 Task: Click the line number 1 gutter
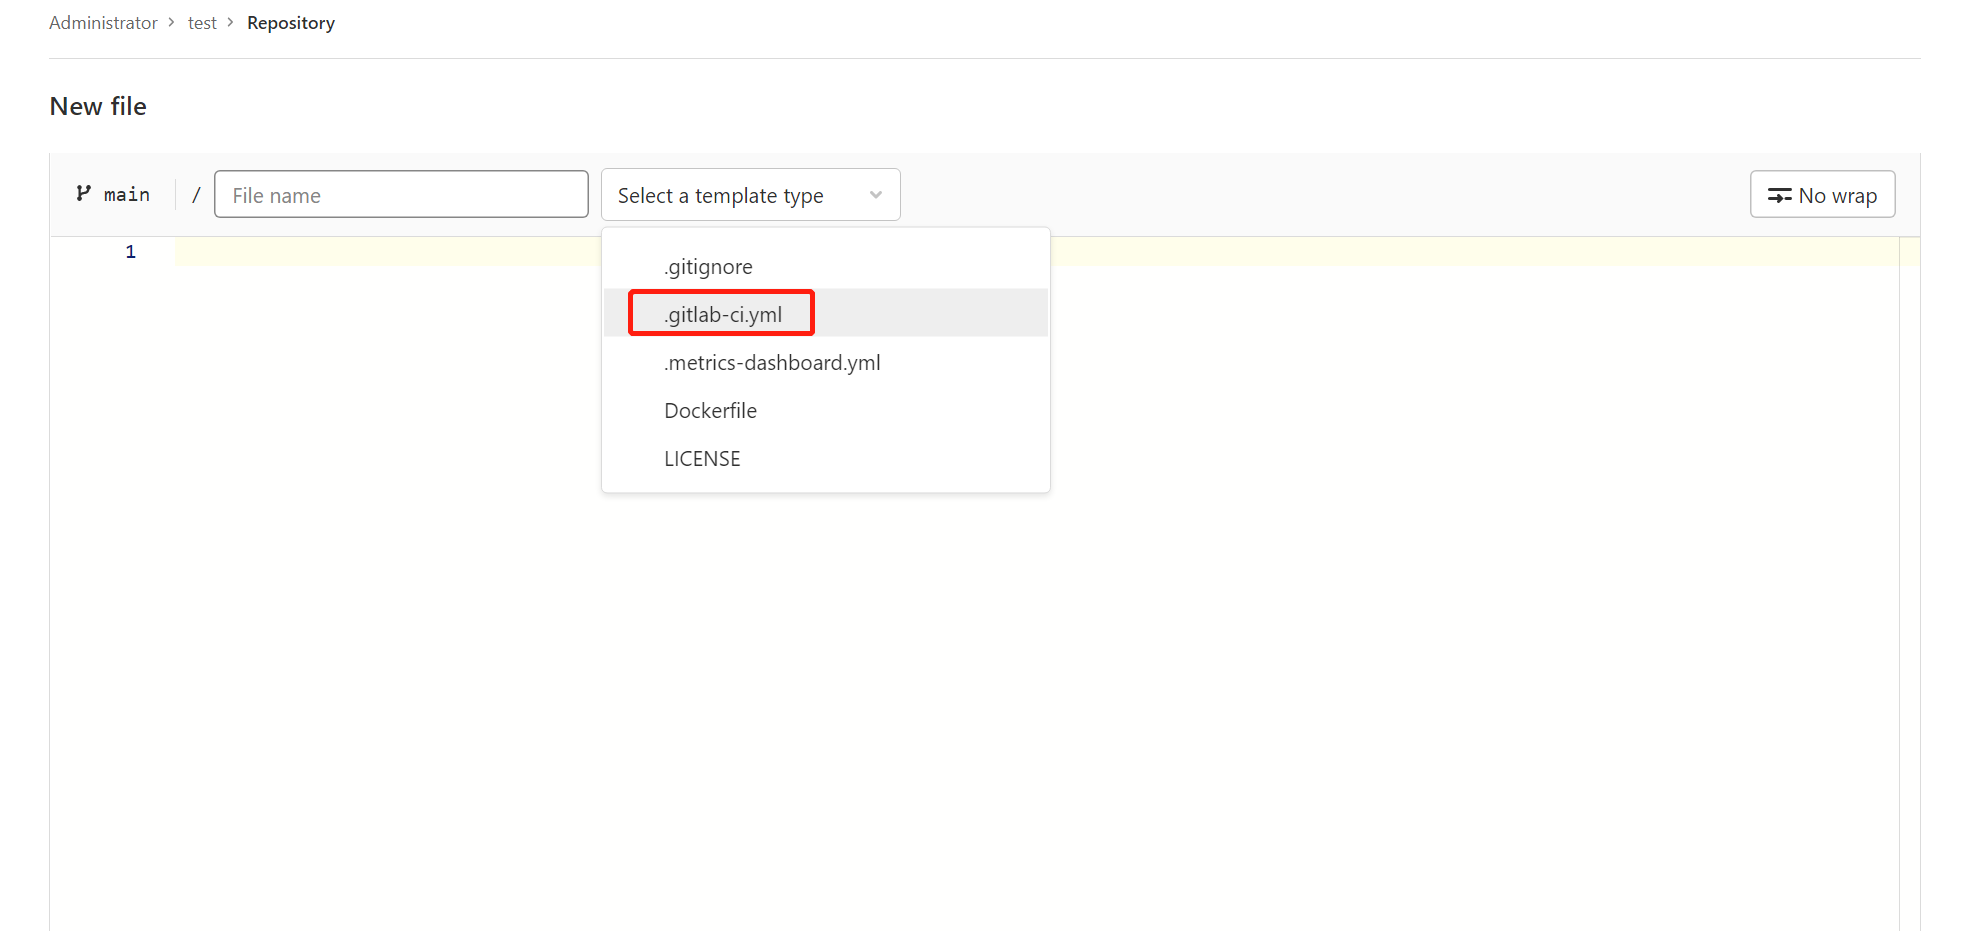(130, 252)
